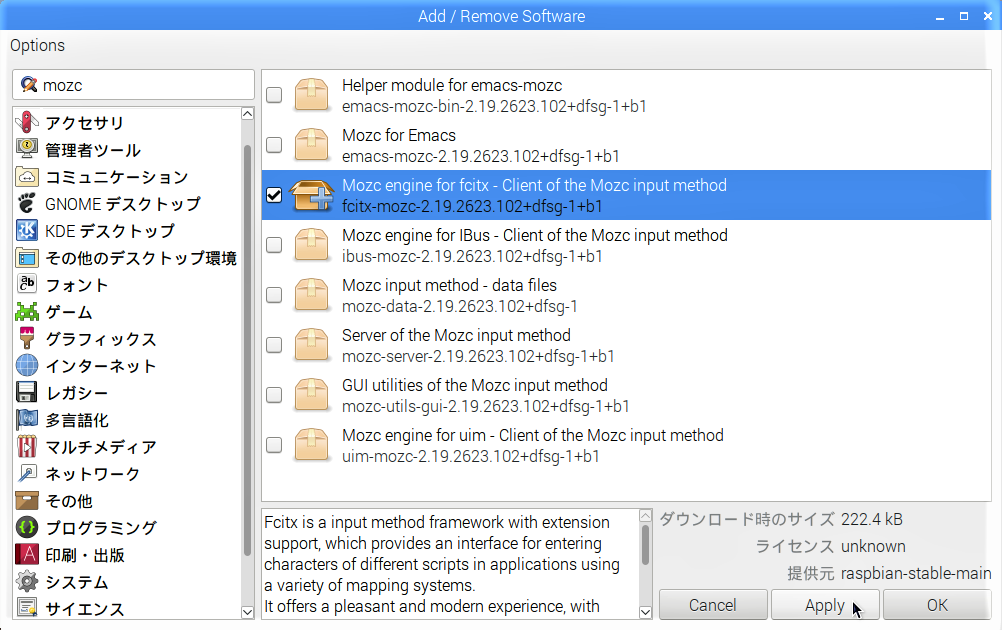Select the グラフィックス paintbrush icon
This screenshot has height=630, width=1002.
[27, 338]
